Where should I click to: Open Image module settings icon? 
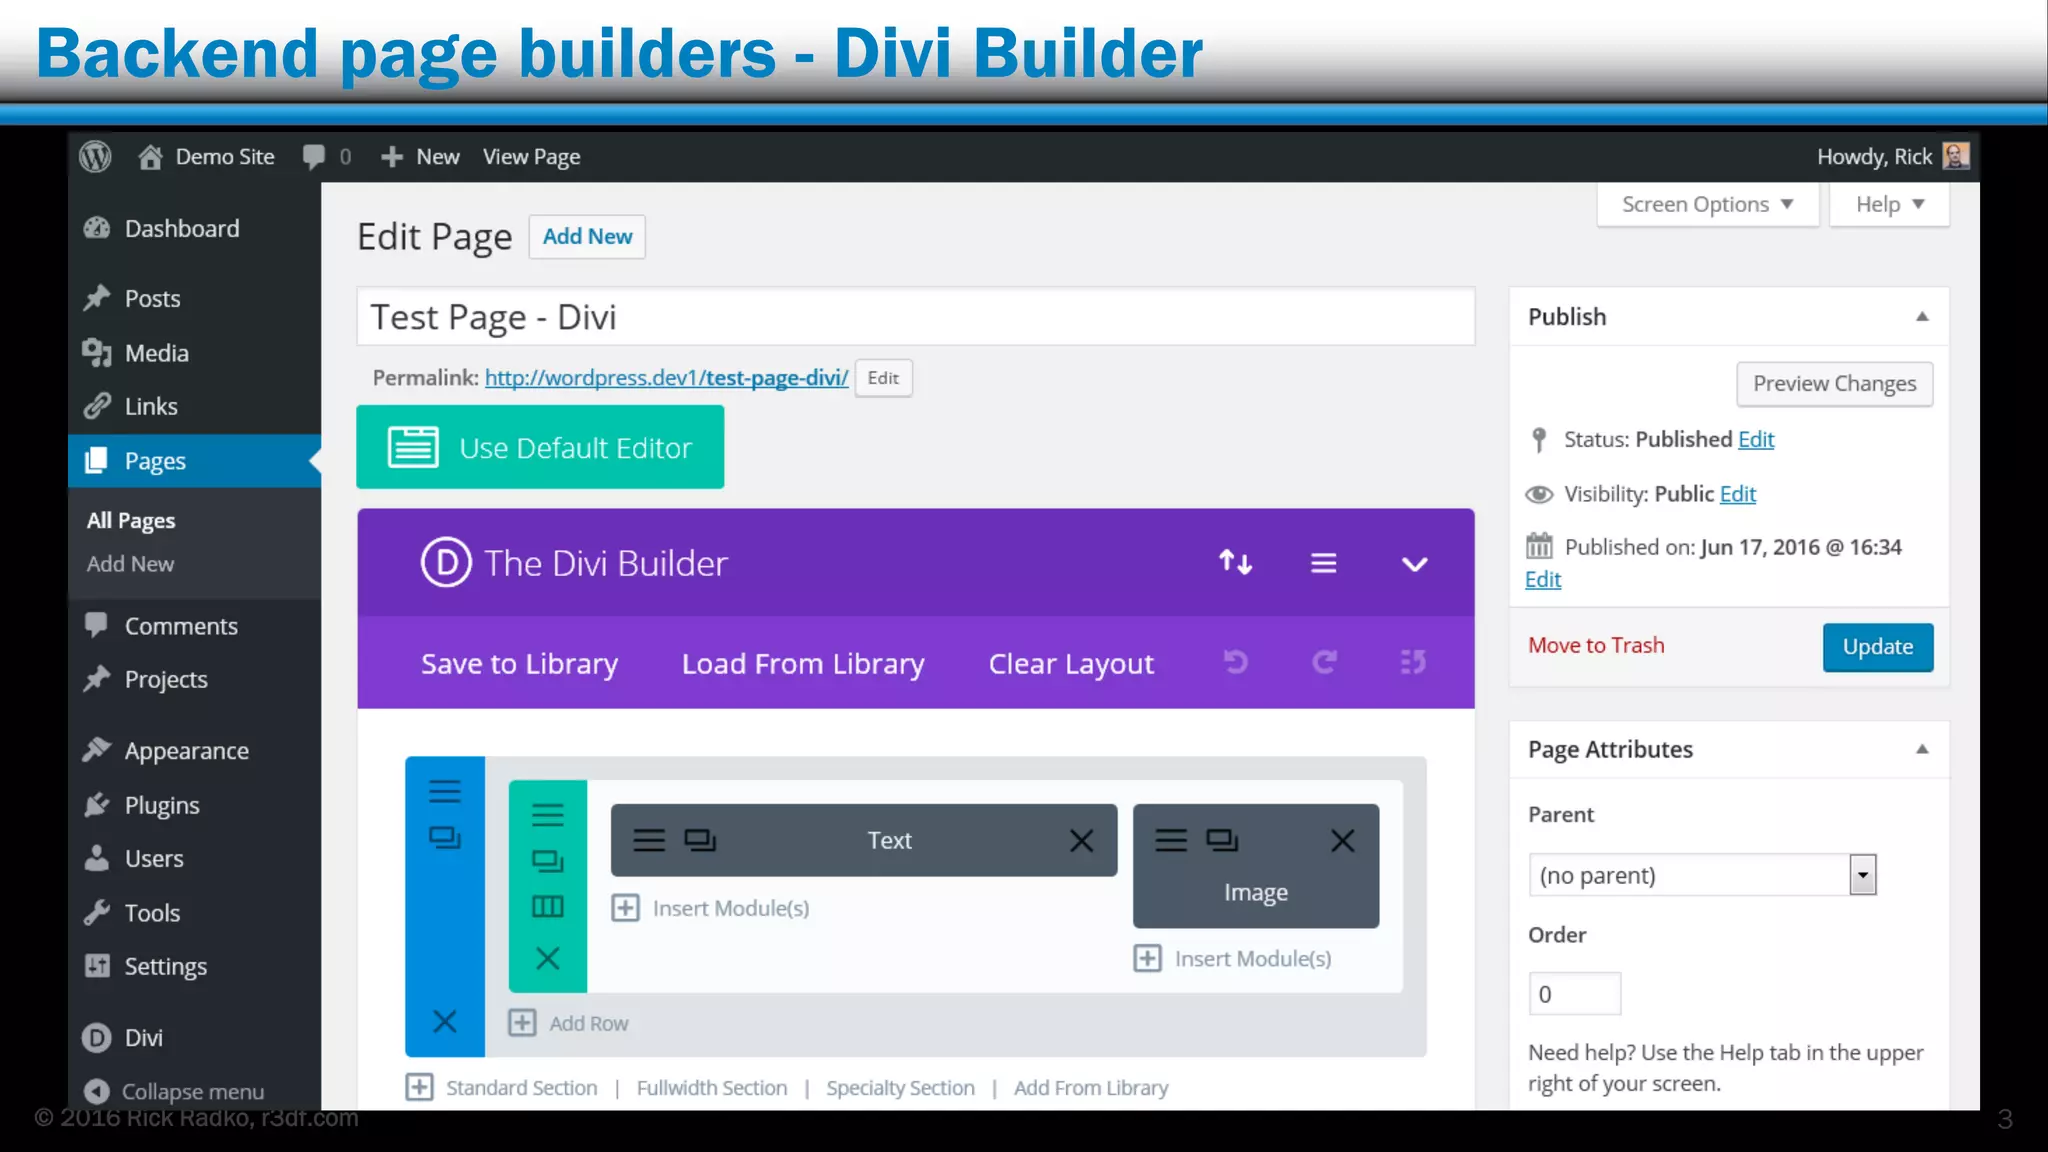[1171, 840]
